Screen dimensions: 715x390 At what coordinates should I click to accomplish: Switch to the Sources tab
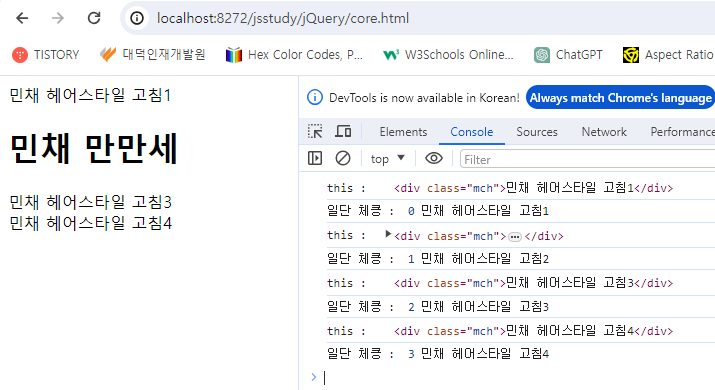point(537,132)
